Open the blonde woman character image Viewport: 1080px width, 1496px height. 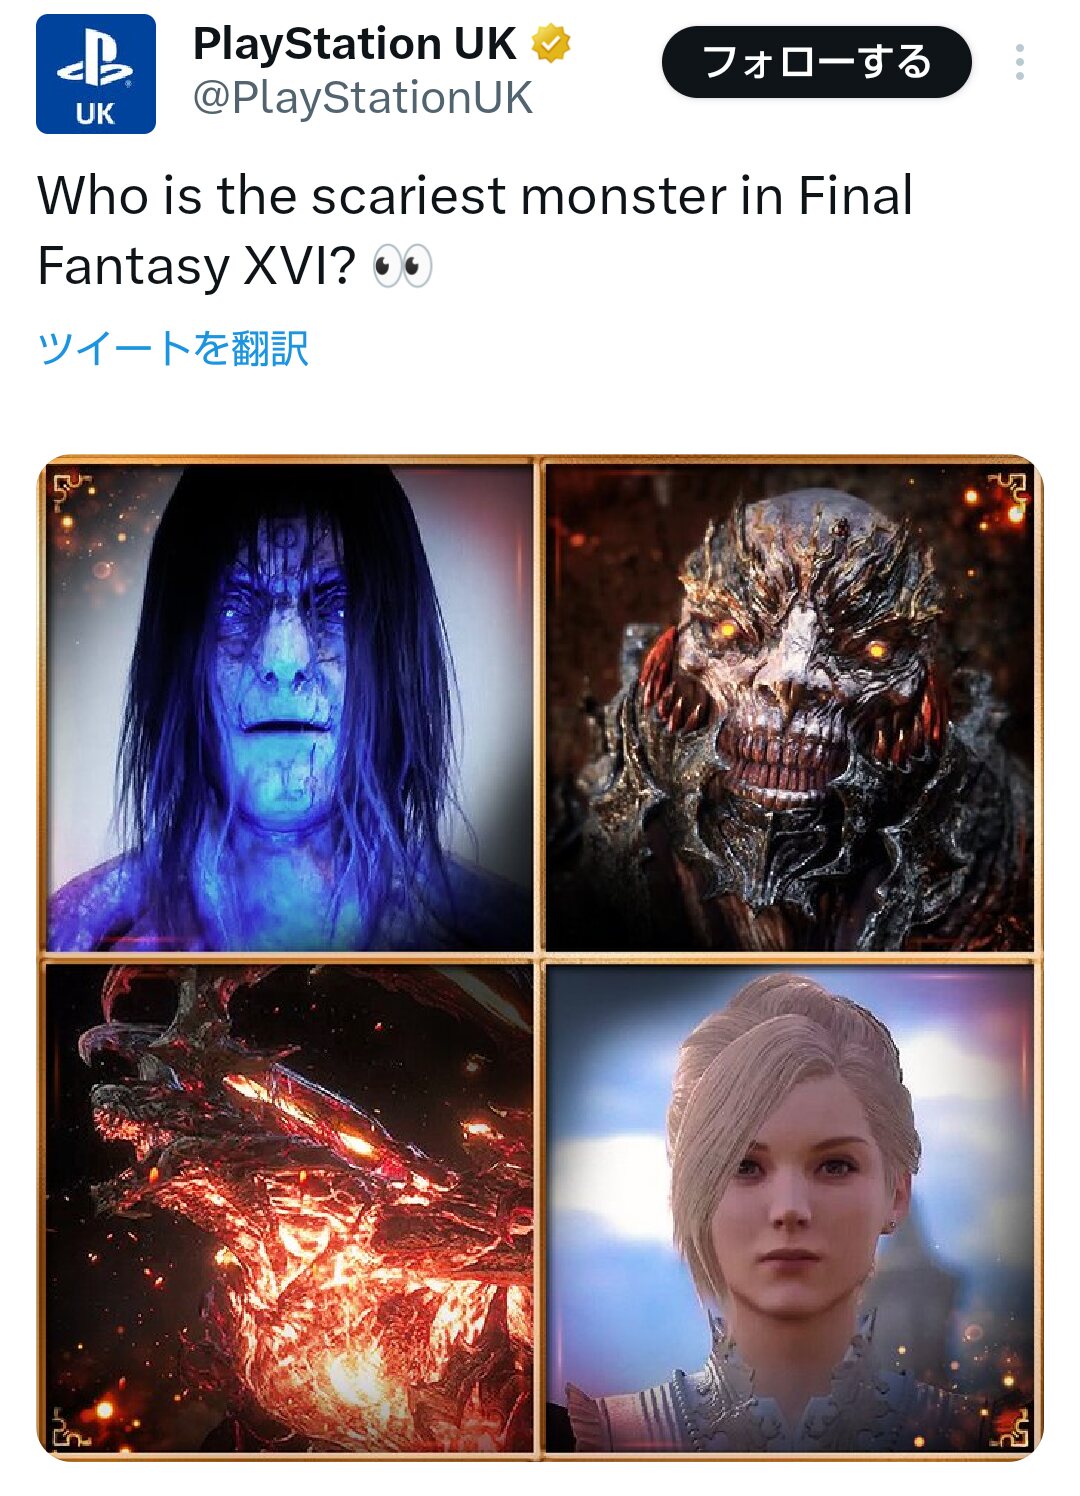pyautogui.click(x=789, y=1207)
